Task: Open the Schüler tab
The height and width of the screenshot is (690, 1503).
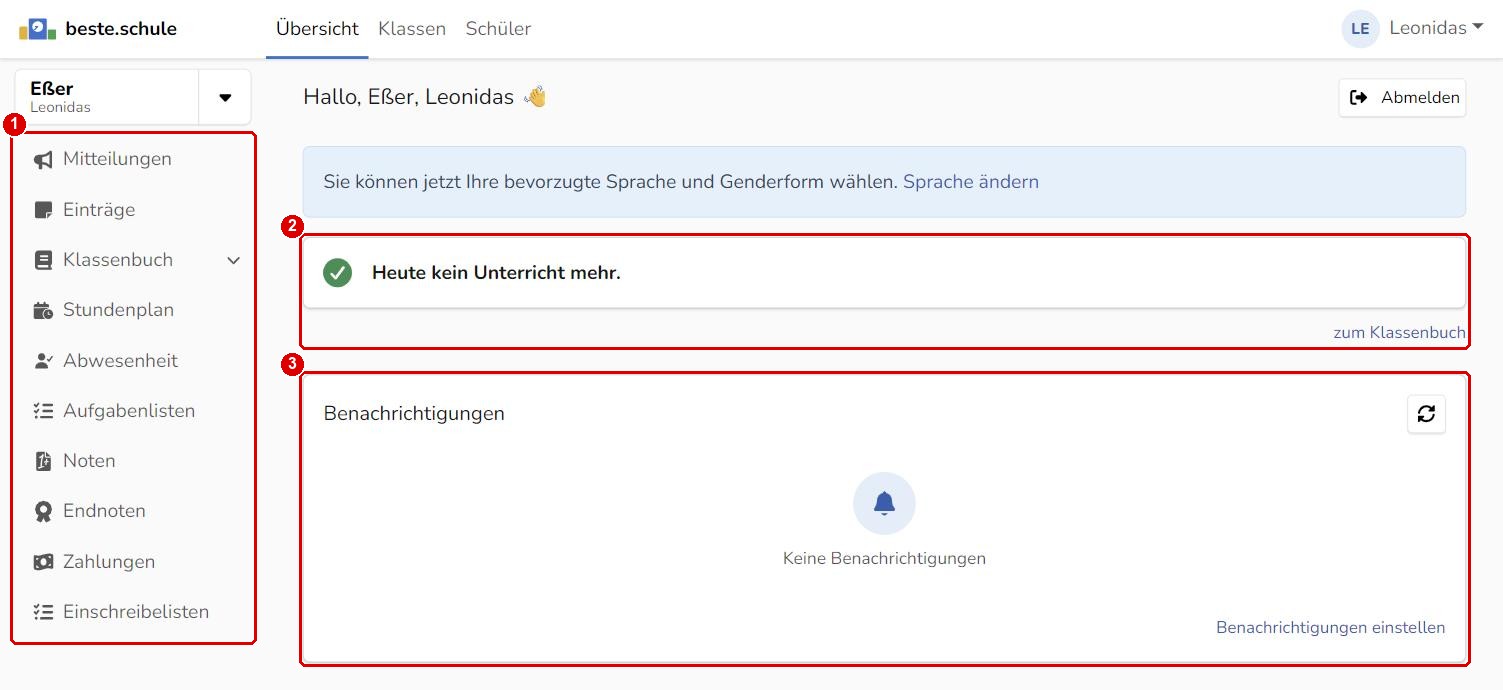Action: pos(498,29)
